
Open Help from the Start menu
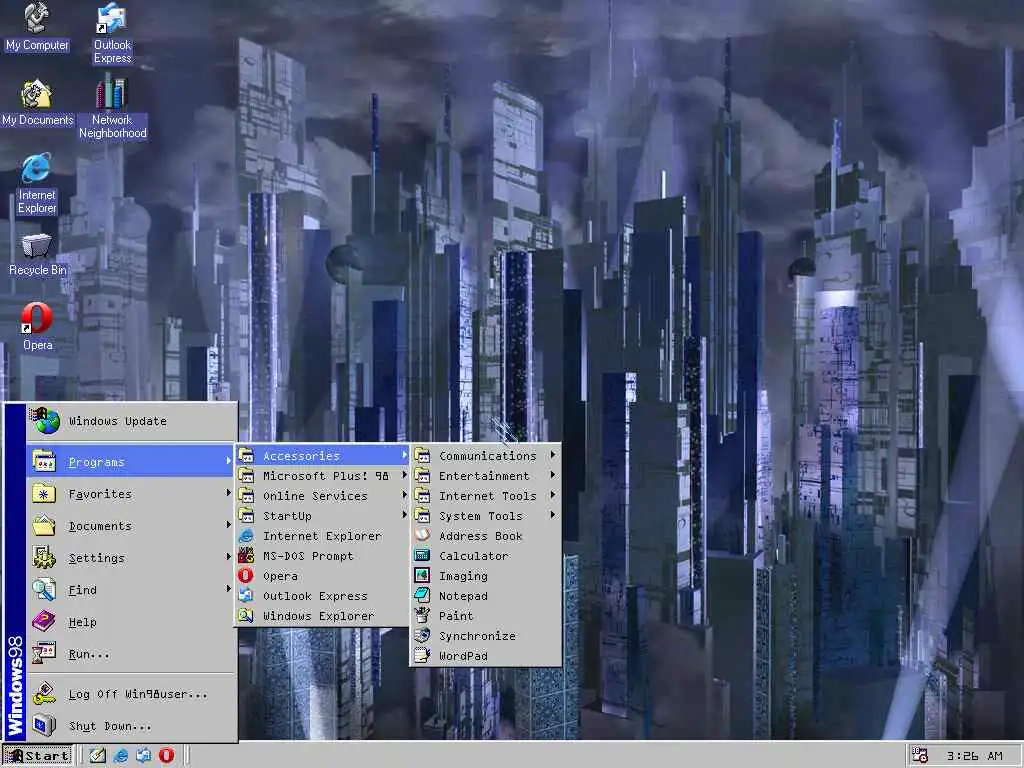131,622
